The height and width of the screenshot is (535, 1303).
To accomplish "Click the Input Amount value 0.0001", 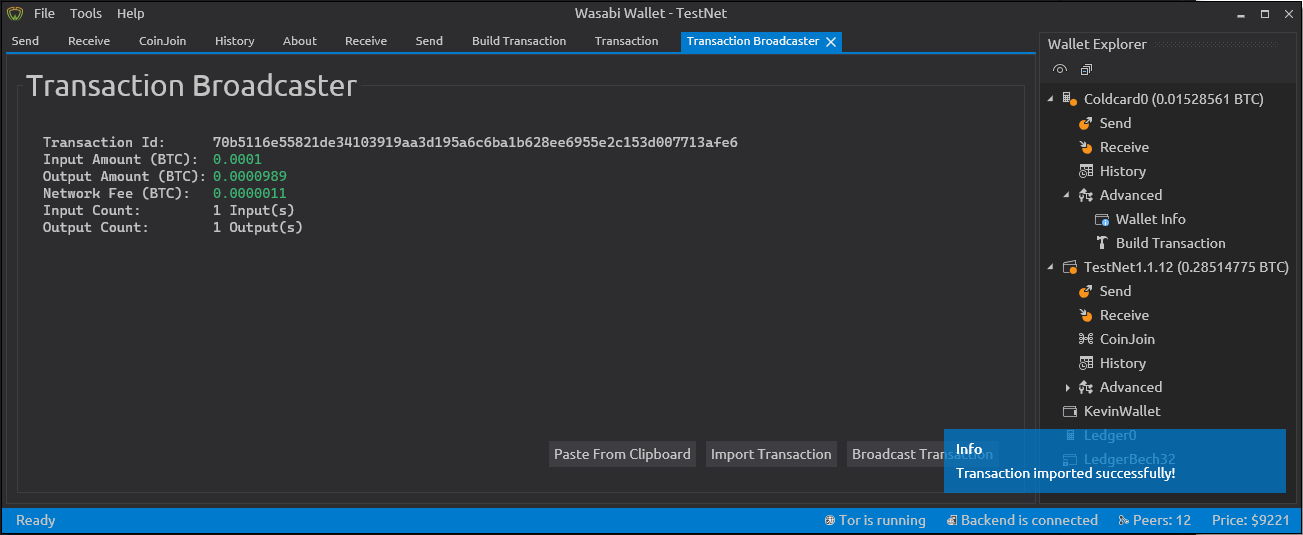I will pyautogui.click(x=238, y=159).
